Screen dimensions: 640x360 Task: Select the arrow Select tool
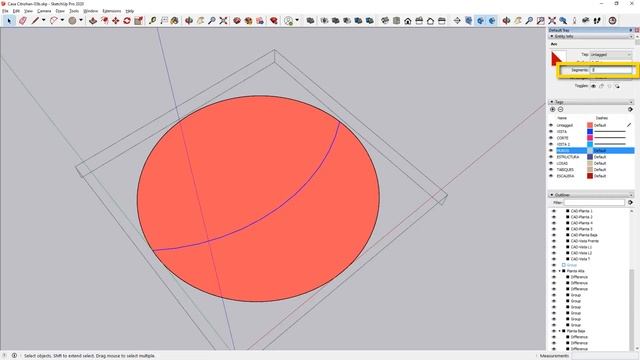tap(9, 20)
